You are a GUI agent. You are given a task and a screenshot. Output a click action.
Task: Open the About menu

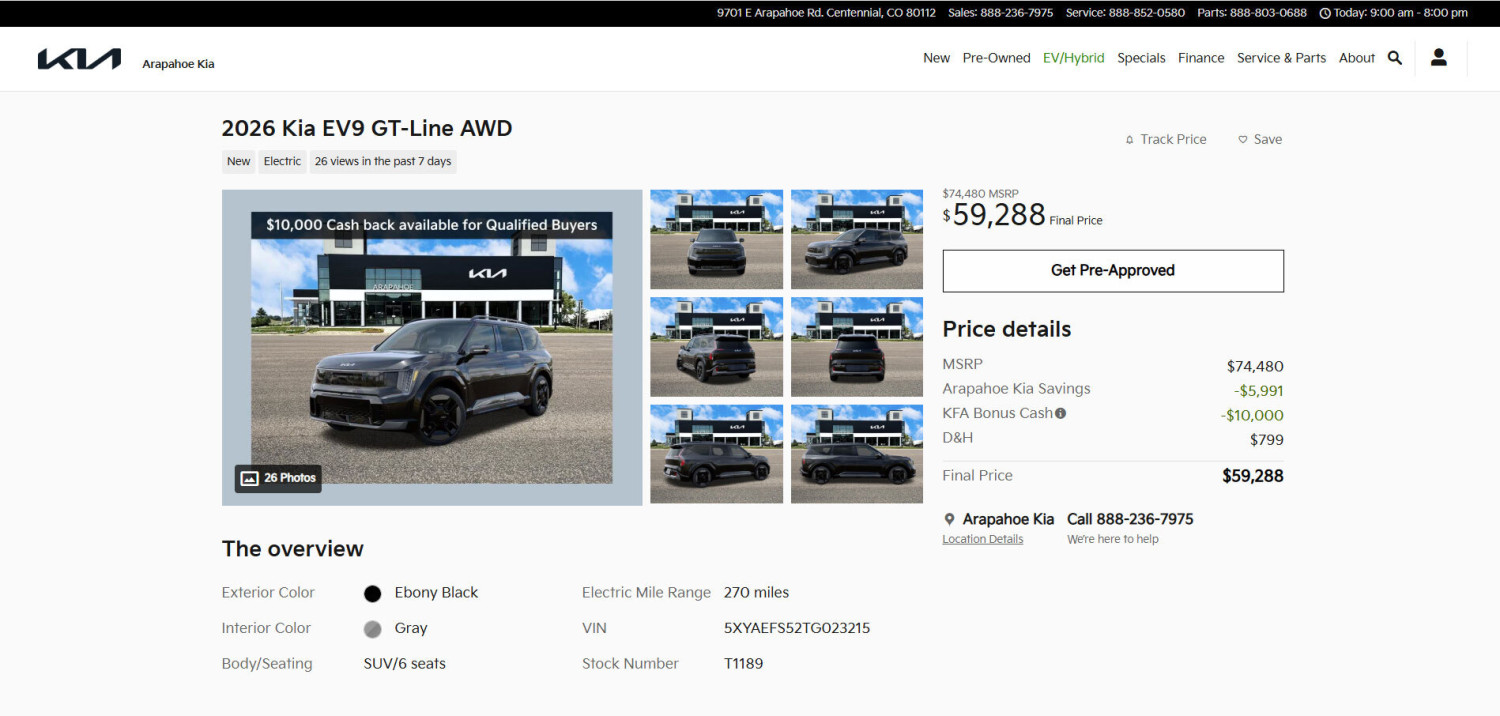tap(1357, 58)
